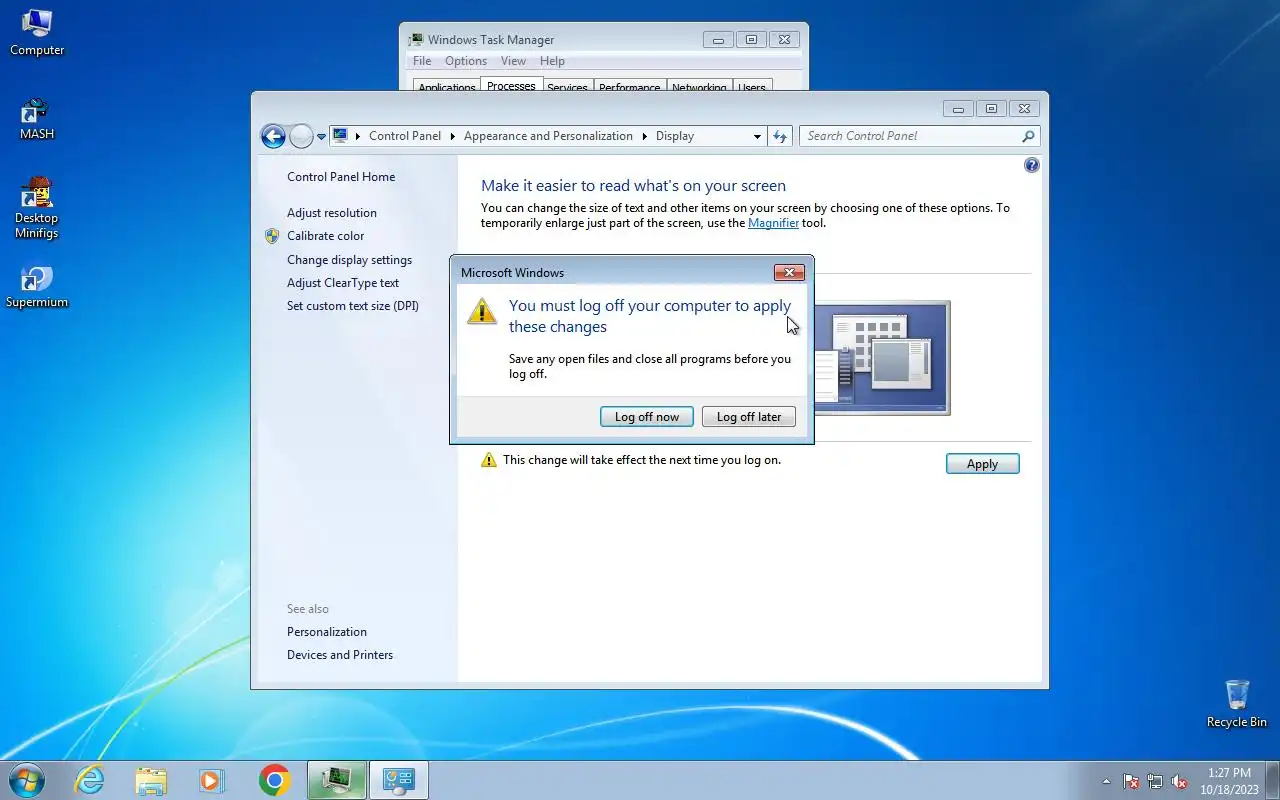This screenshot has height=800, width=1280.
Task: Switch to Applications tab in Task Manager
Action: 447,87
